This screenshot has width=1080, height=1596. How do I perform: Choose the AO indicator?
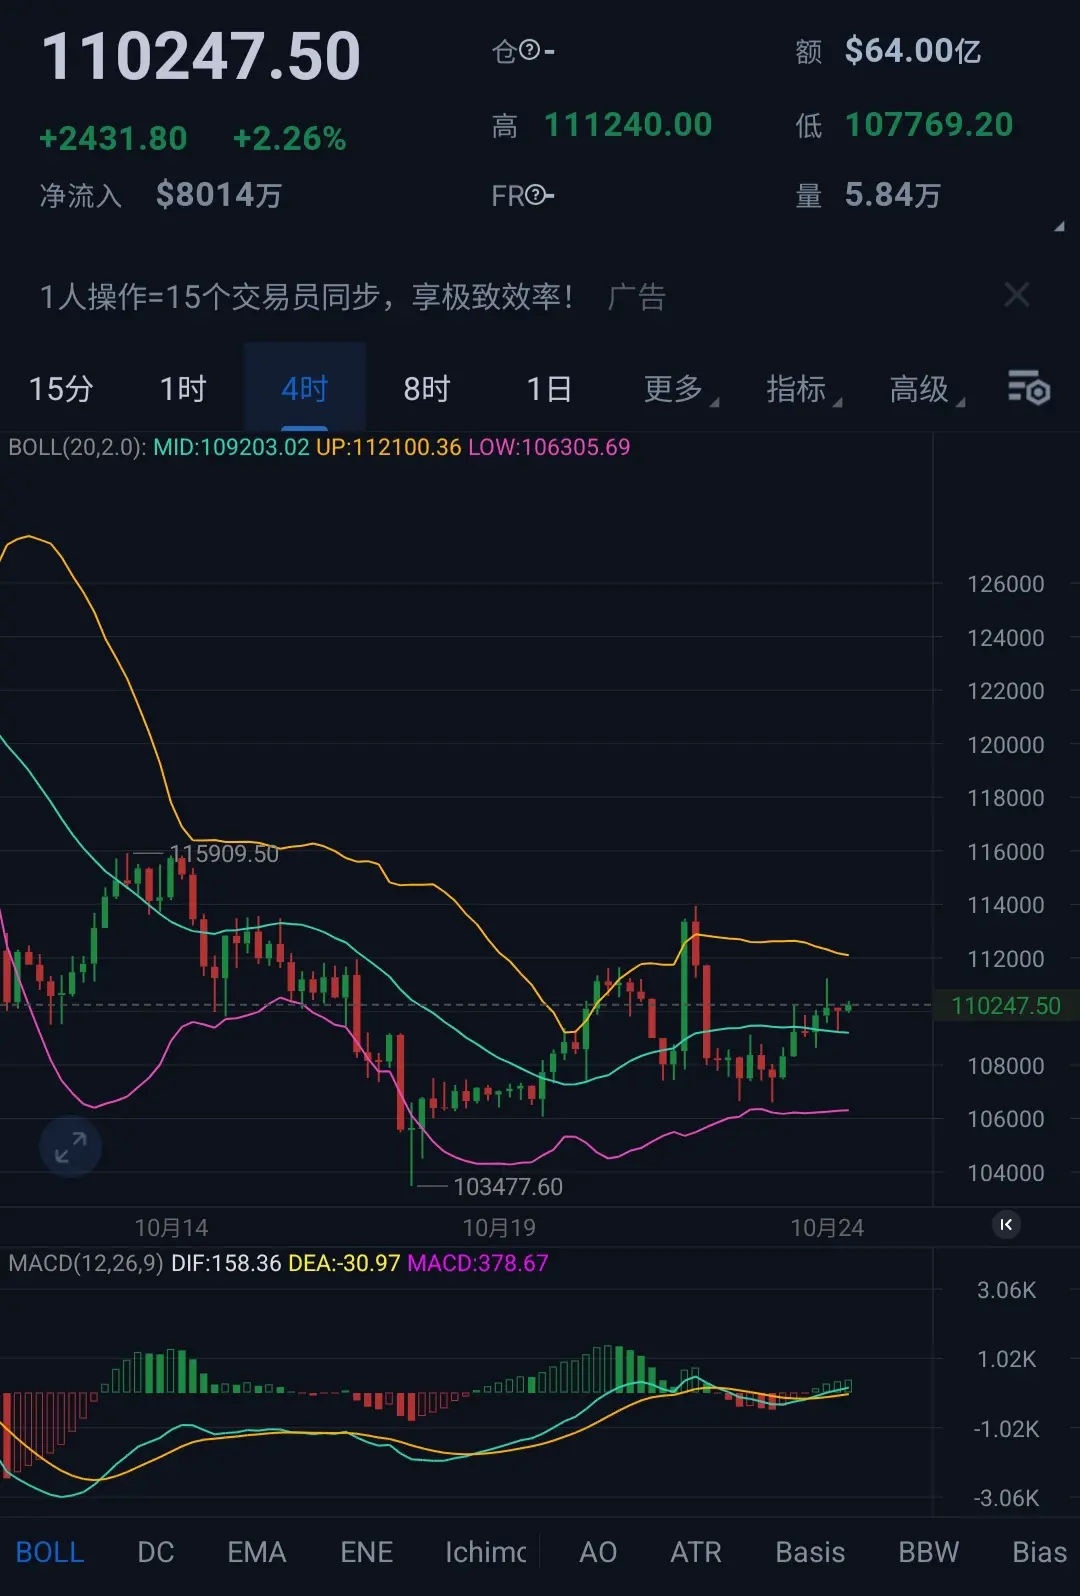coord(598,1552)
